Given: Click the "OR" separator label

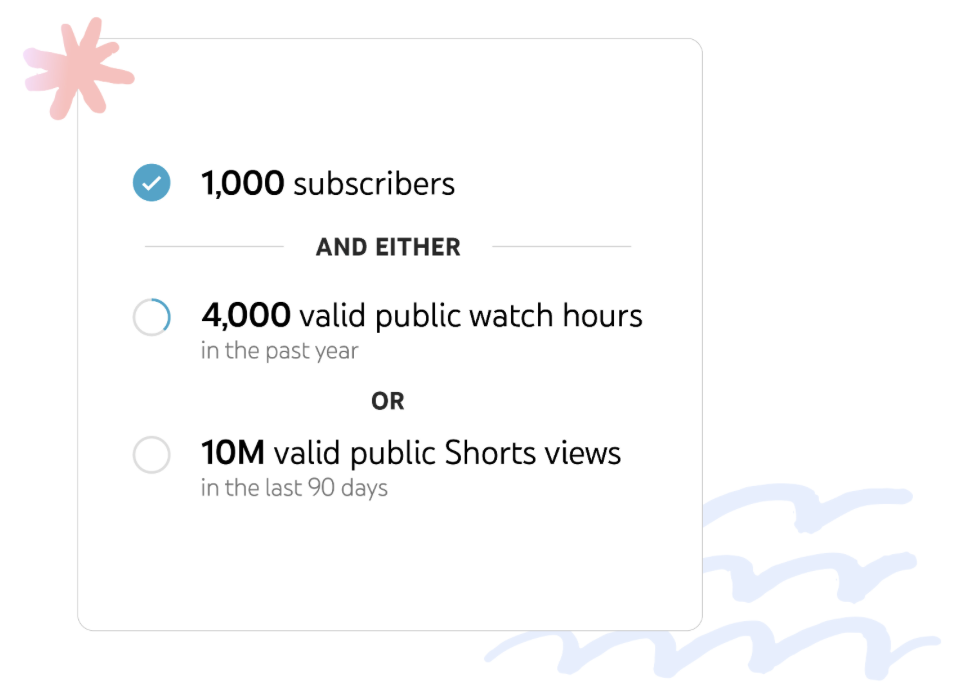Looking at the screenshot, I should click(388, 401).
